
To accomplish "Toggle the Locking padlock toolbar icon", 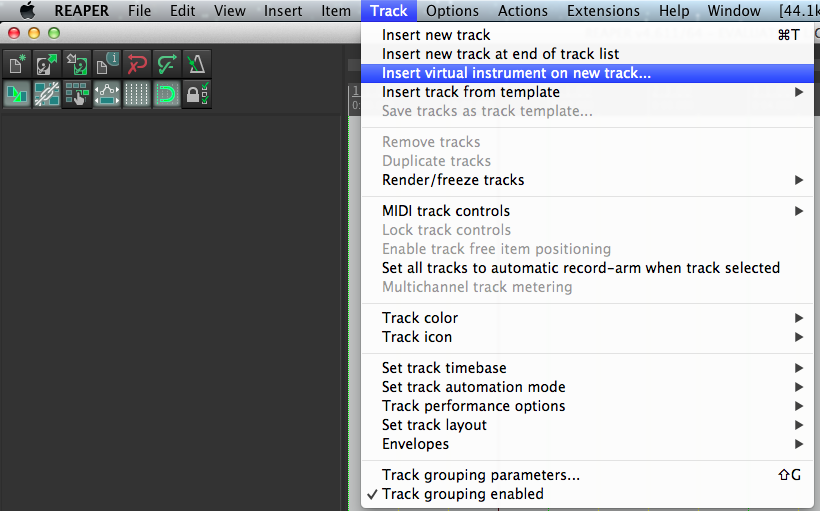I will click(197, 94).
